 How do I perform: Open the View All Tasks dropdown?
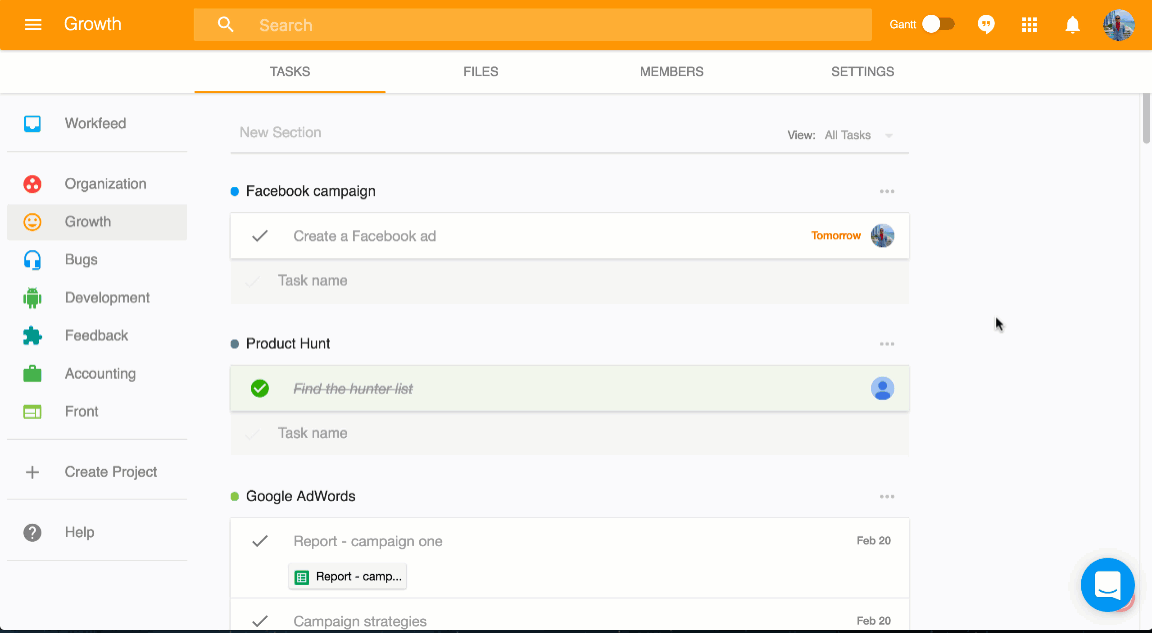858,135
